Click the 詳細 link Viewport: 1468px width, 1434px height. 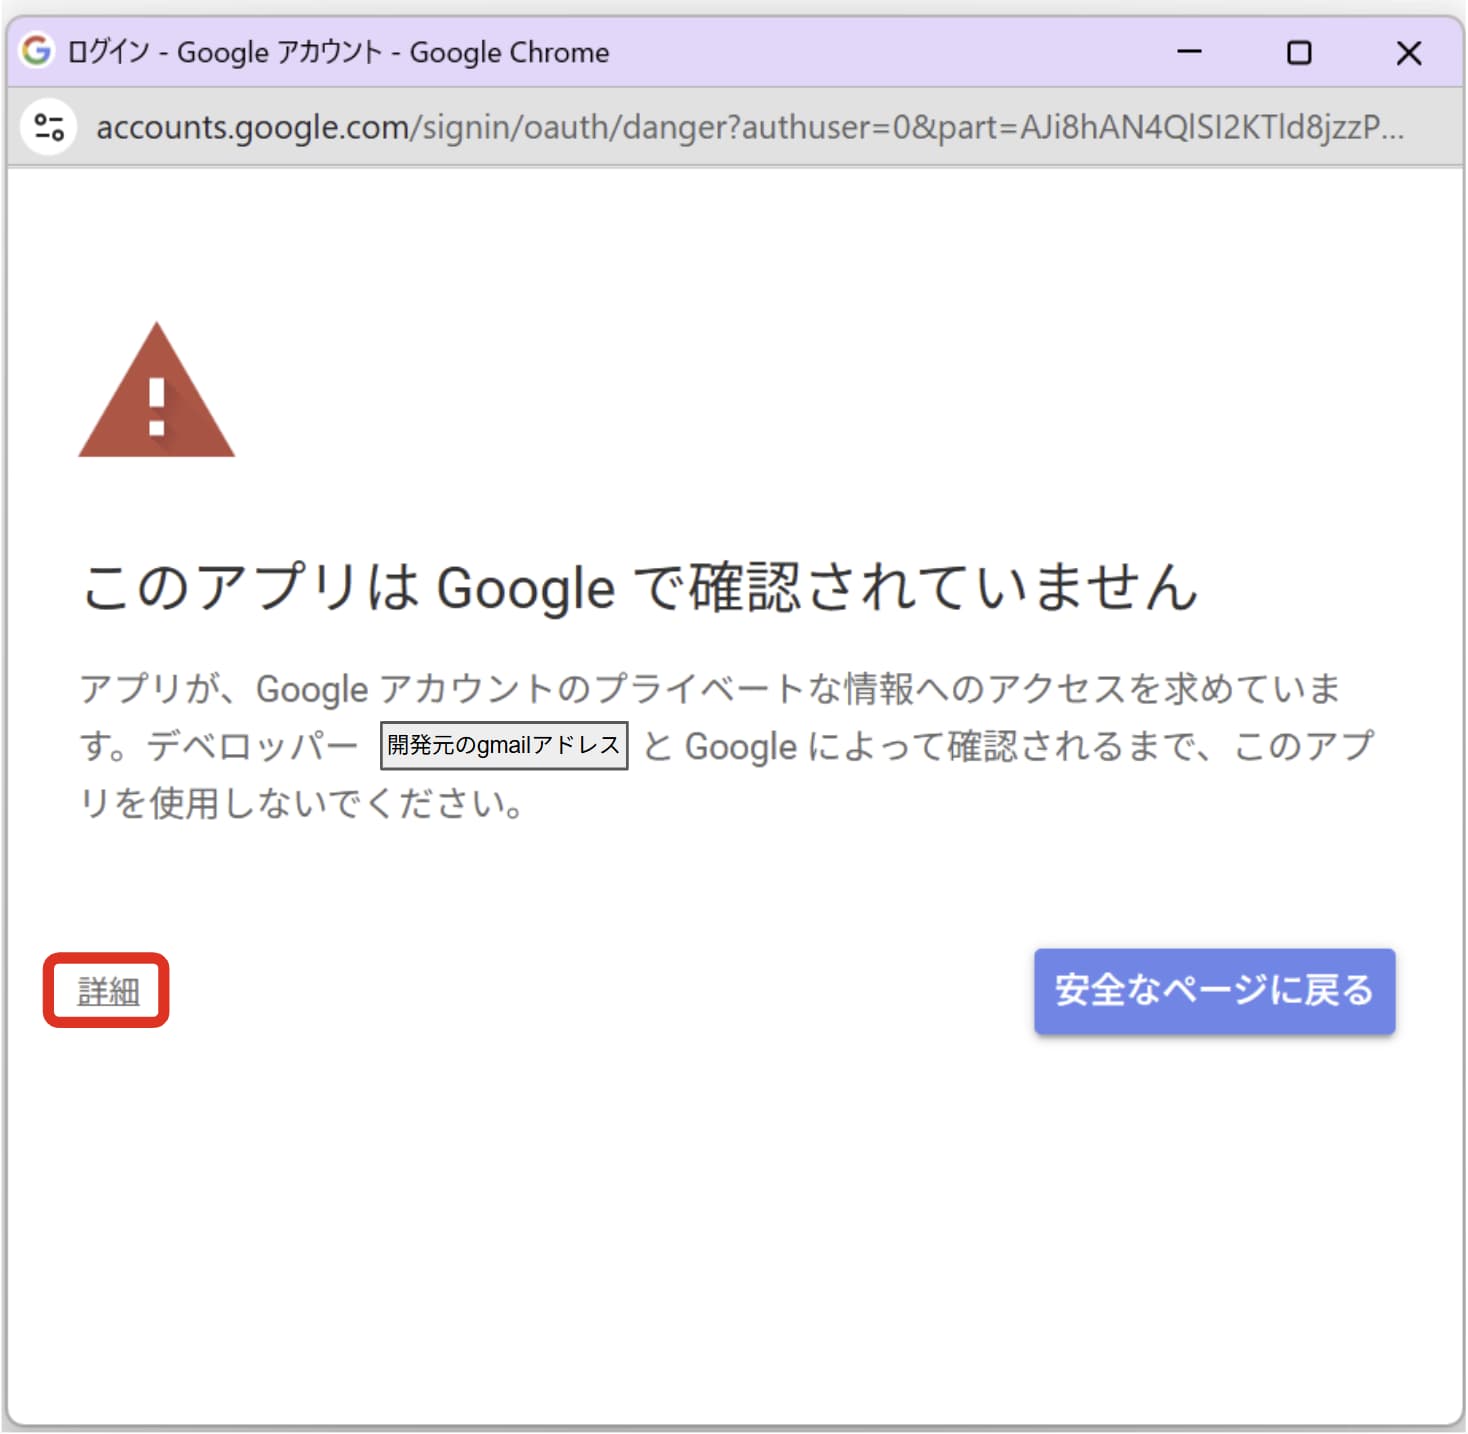pyautogui.click(x=108, y=991)
